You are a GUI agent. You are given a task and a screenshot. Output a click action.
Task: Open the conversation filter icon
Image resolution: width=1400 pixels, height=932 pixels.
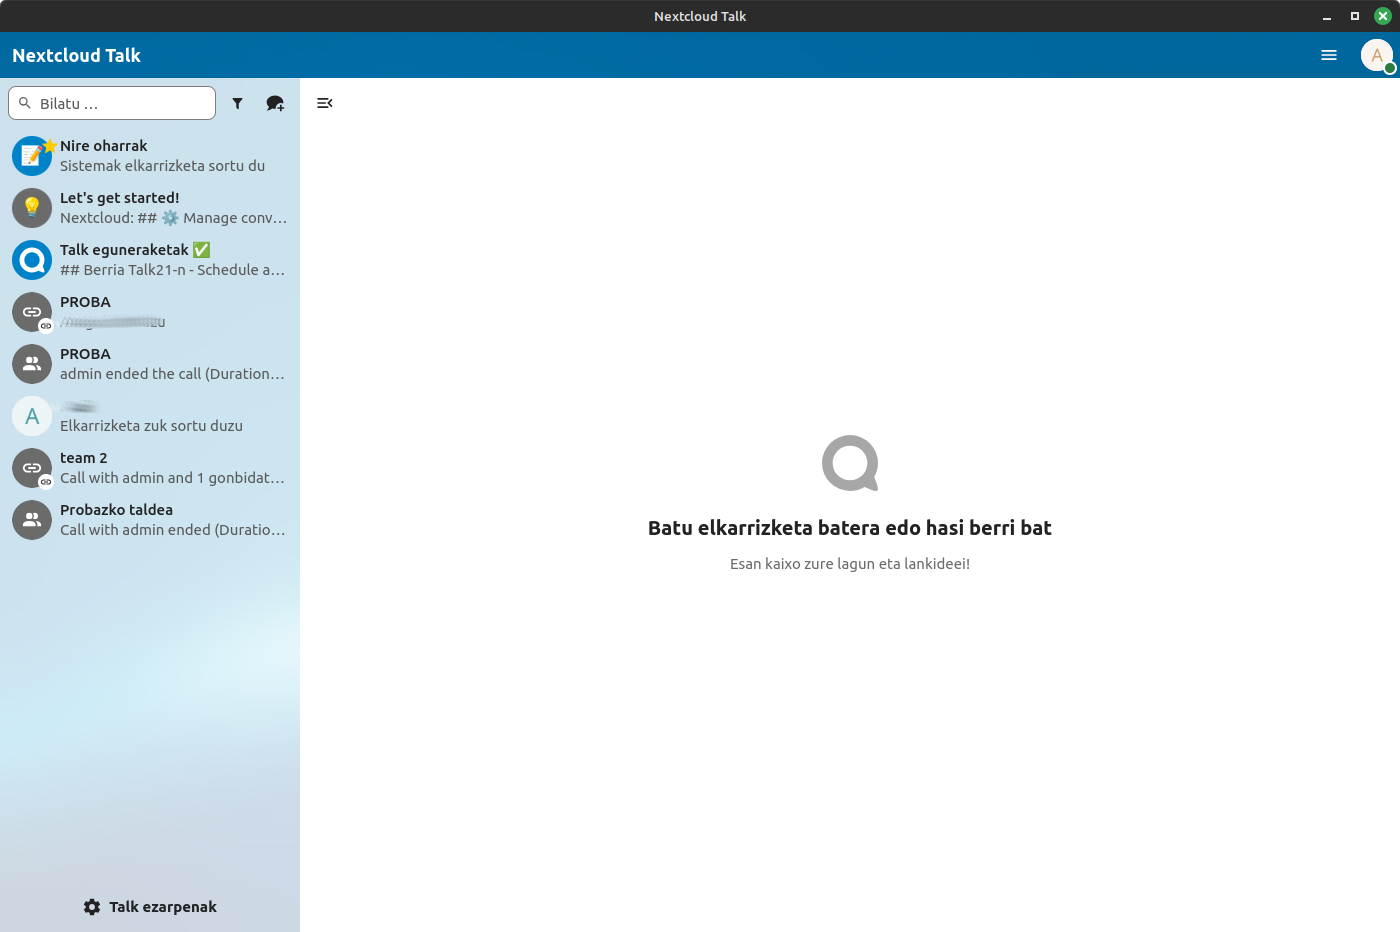tap(237, 103)
